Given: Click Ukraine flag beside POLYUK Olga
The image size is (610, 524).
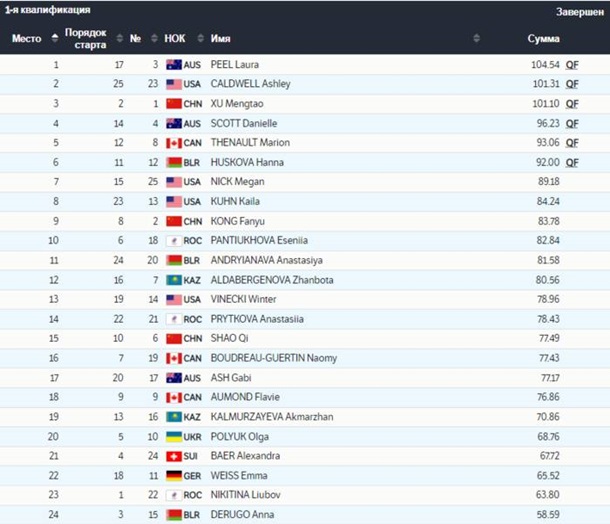Looking at the screenshot, I should tap(172, 436).
